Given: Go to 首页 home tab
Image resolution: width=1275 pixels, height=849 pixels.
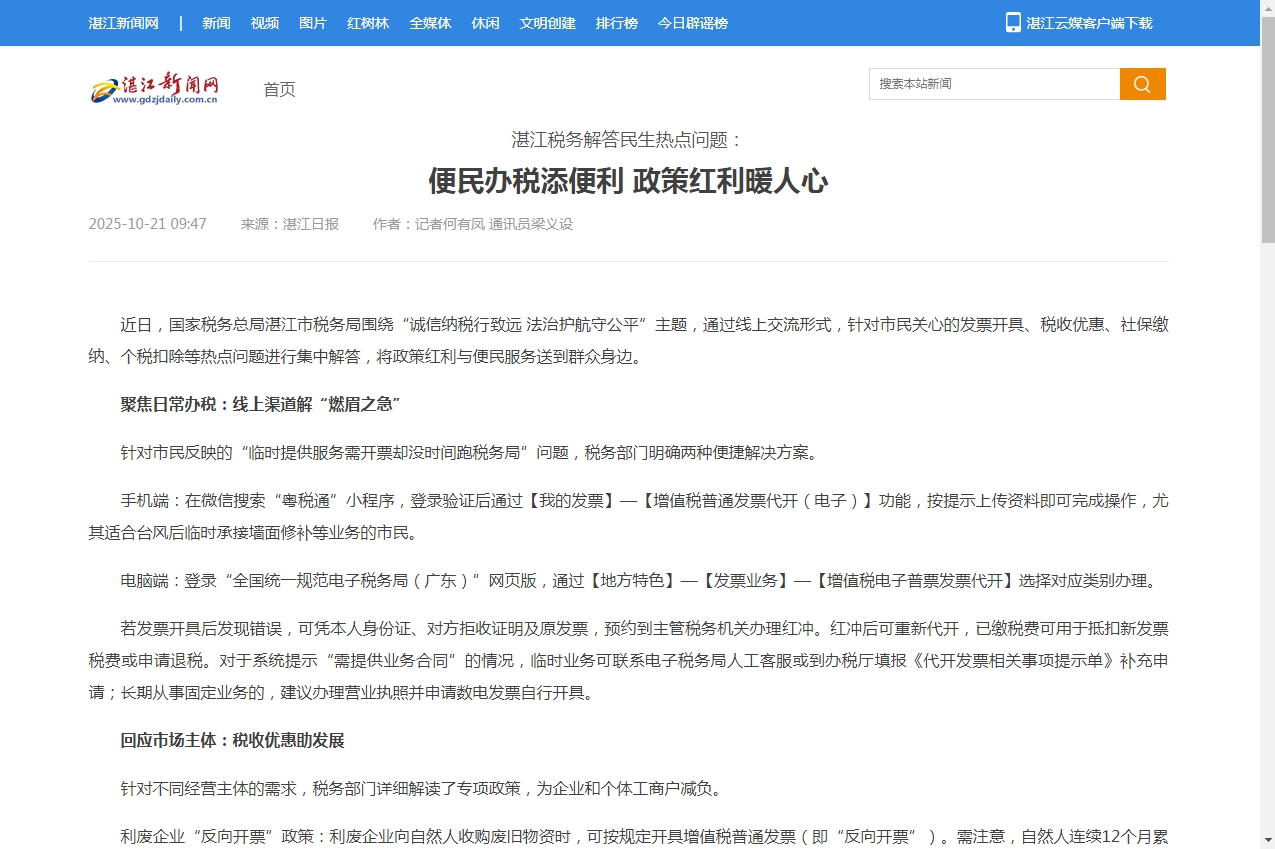Looking at the screenshot, I should (279, 90).
